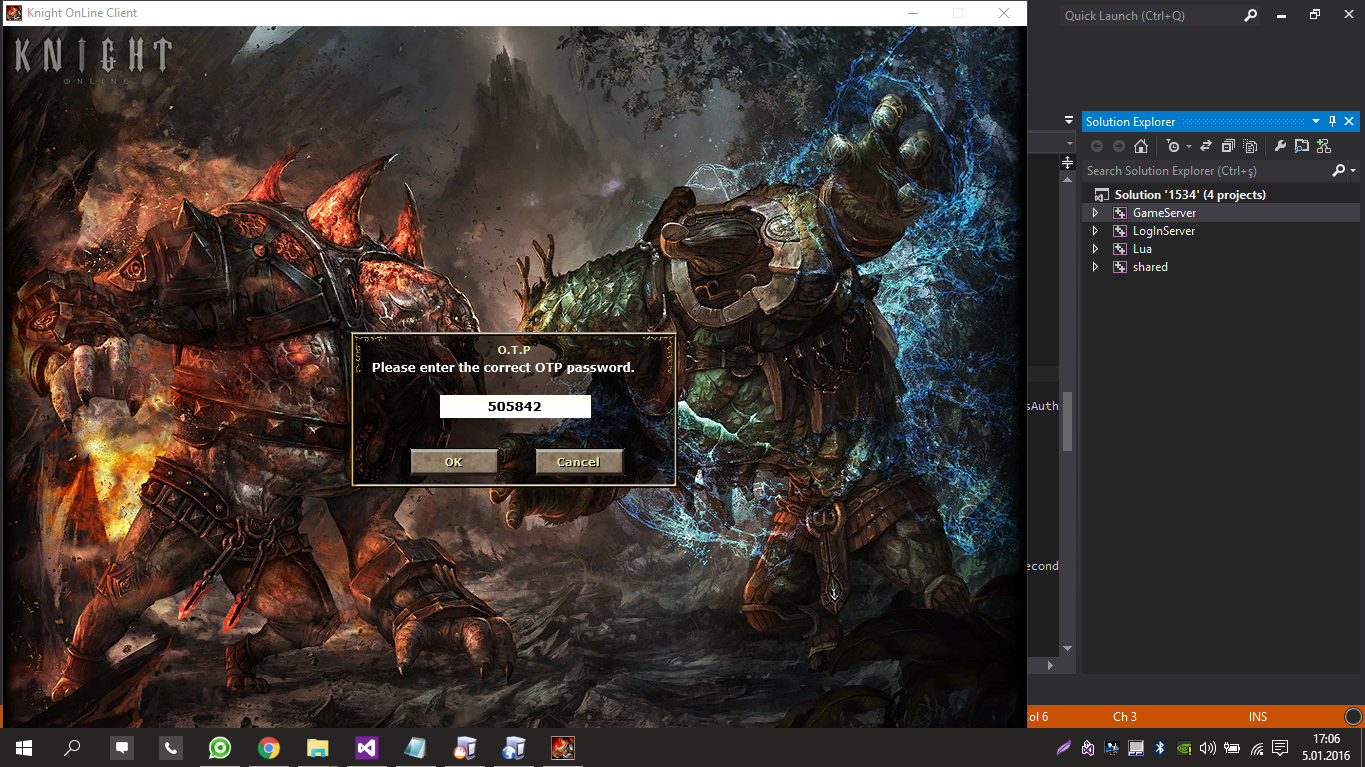Open WhatsApp from the taskbar
The width and height of the screenshot is (1365, 767).
point(220,747)
